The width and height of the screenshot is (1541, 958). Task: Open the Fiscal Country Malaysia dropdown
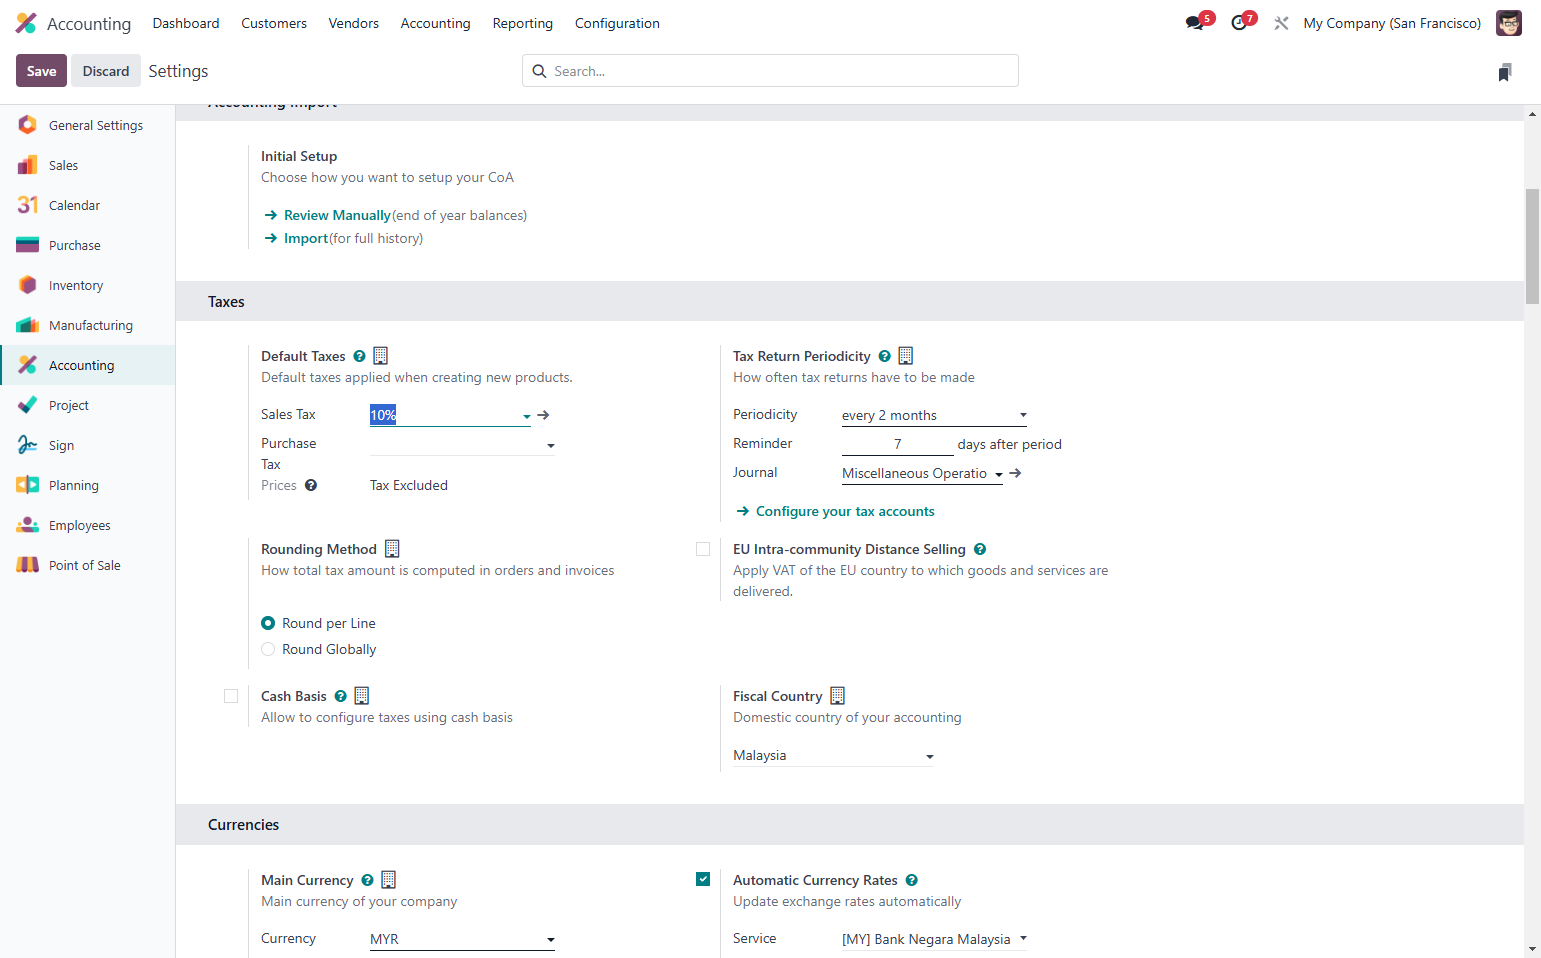point(833,755)
